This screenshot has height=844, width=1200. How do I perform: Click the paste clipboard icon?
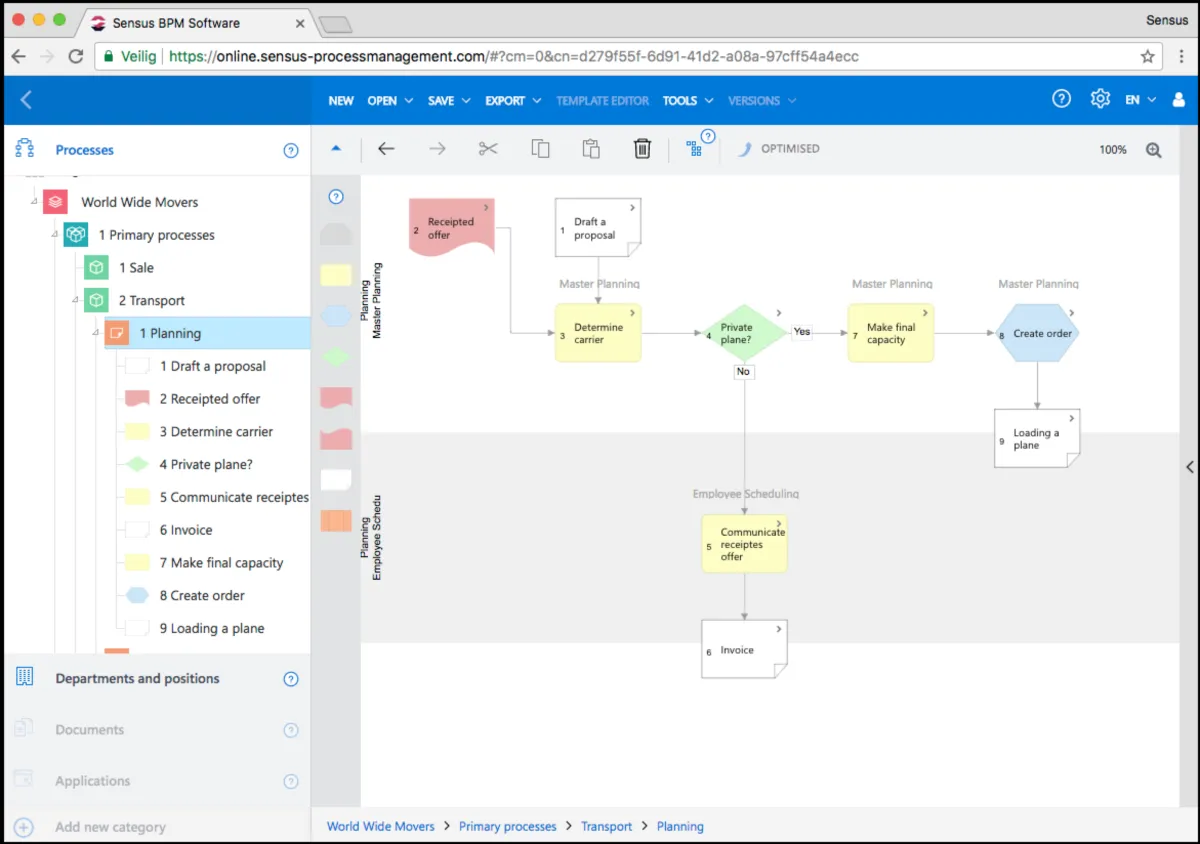591,149
